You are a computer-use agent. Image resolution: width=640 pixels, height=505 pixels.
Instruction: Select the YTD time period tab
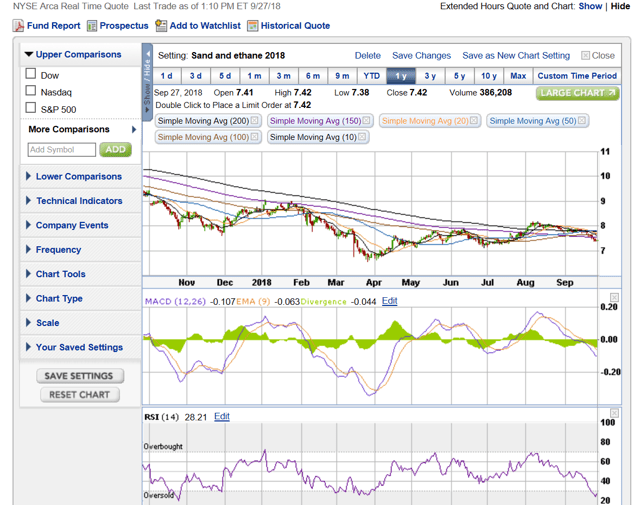point(372,76)
